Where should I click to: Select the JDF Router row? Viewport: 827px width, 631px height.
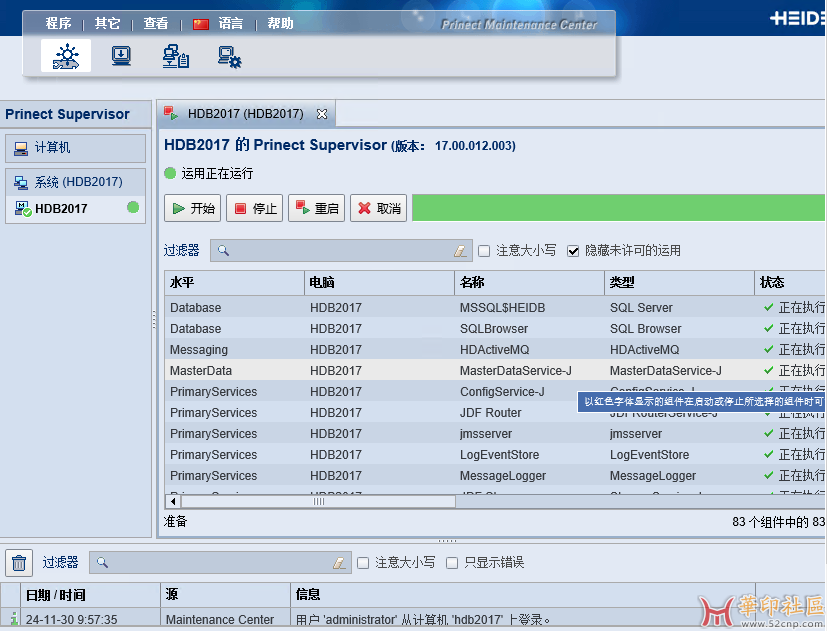click(495, 413)
